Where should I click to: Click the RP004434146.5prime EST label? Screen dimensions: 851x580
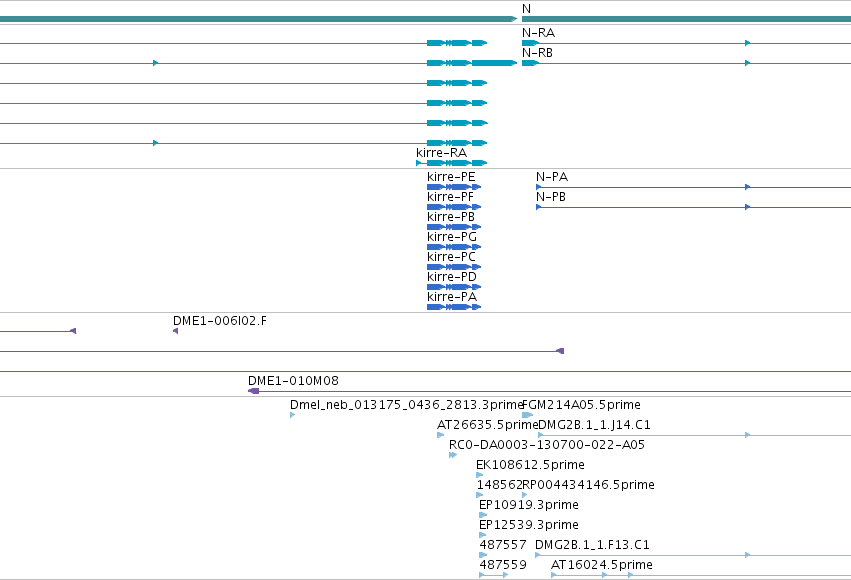tap(588, 485)
